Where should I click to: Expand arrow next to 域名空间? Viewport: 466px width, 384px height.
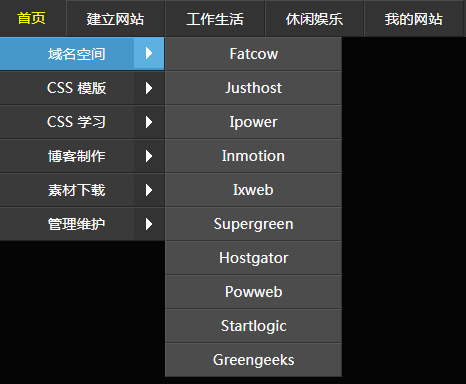149,53
